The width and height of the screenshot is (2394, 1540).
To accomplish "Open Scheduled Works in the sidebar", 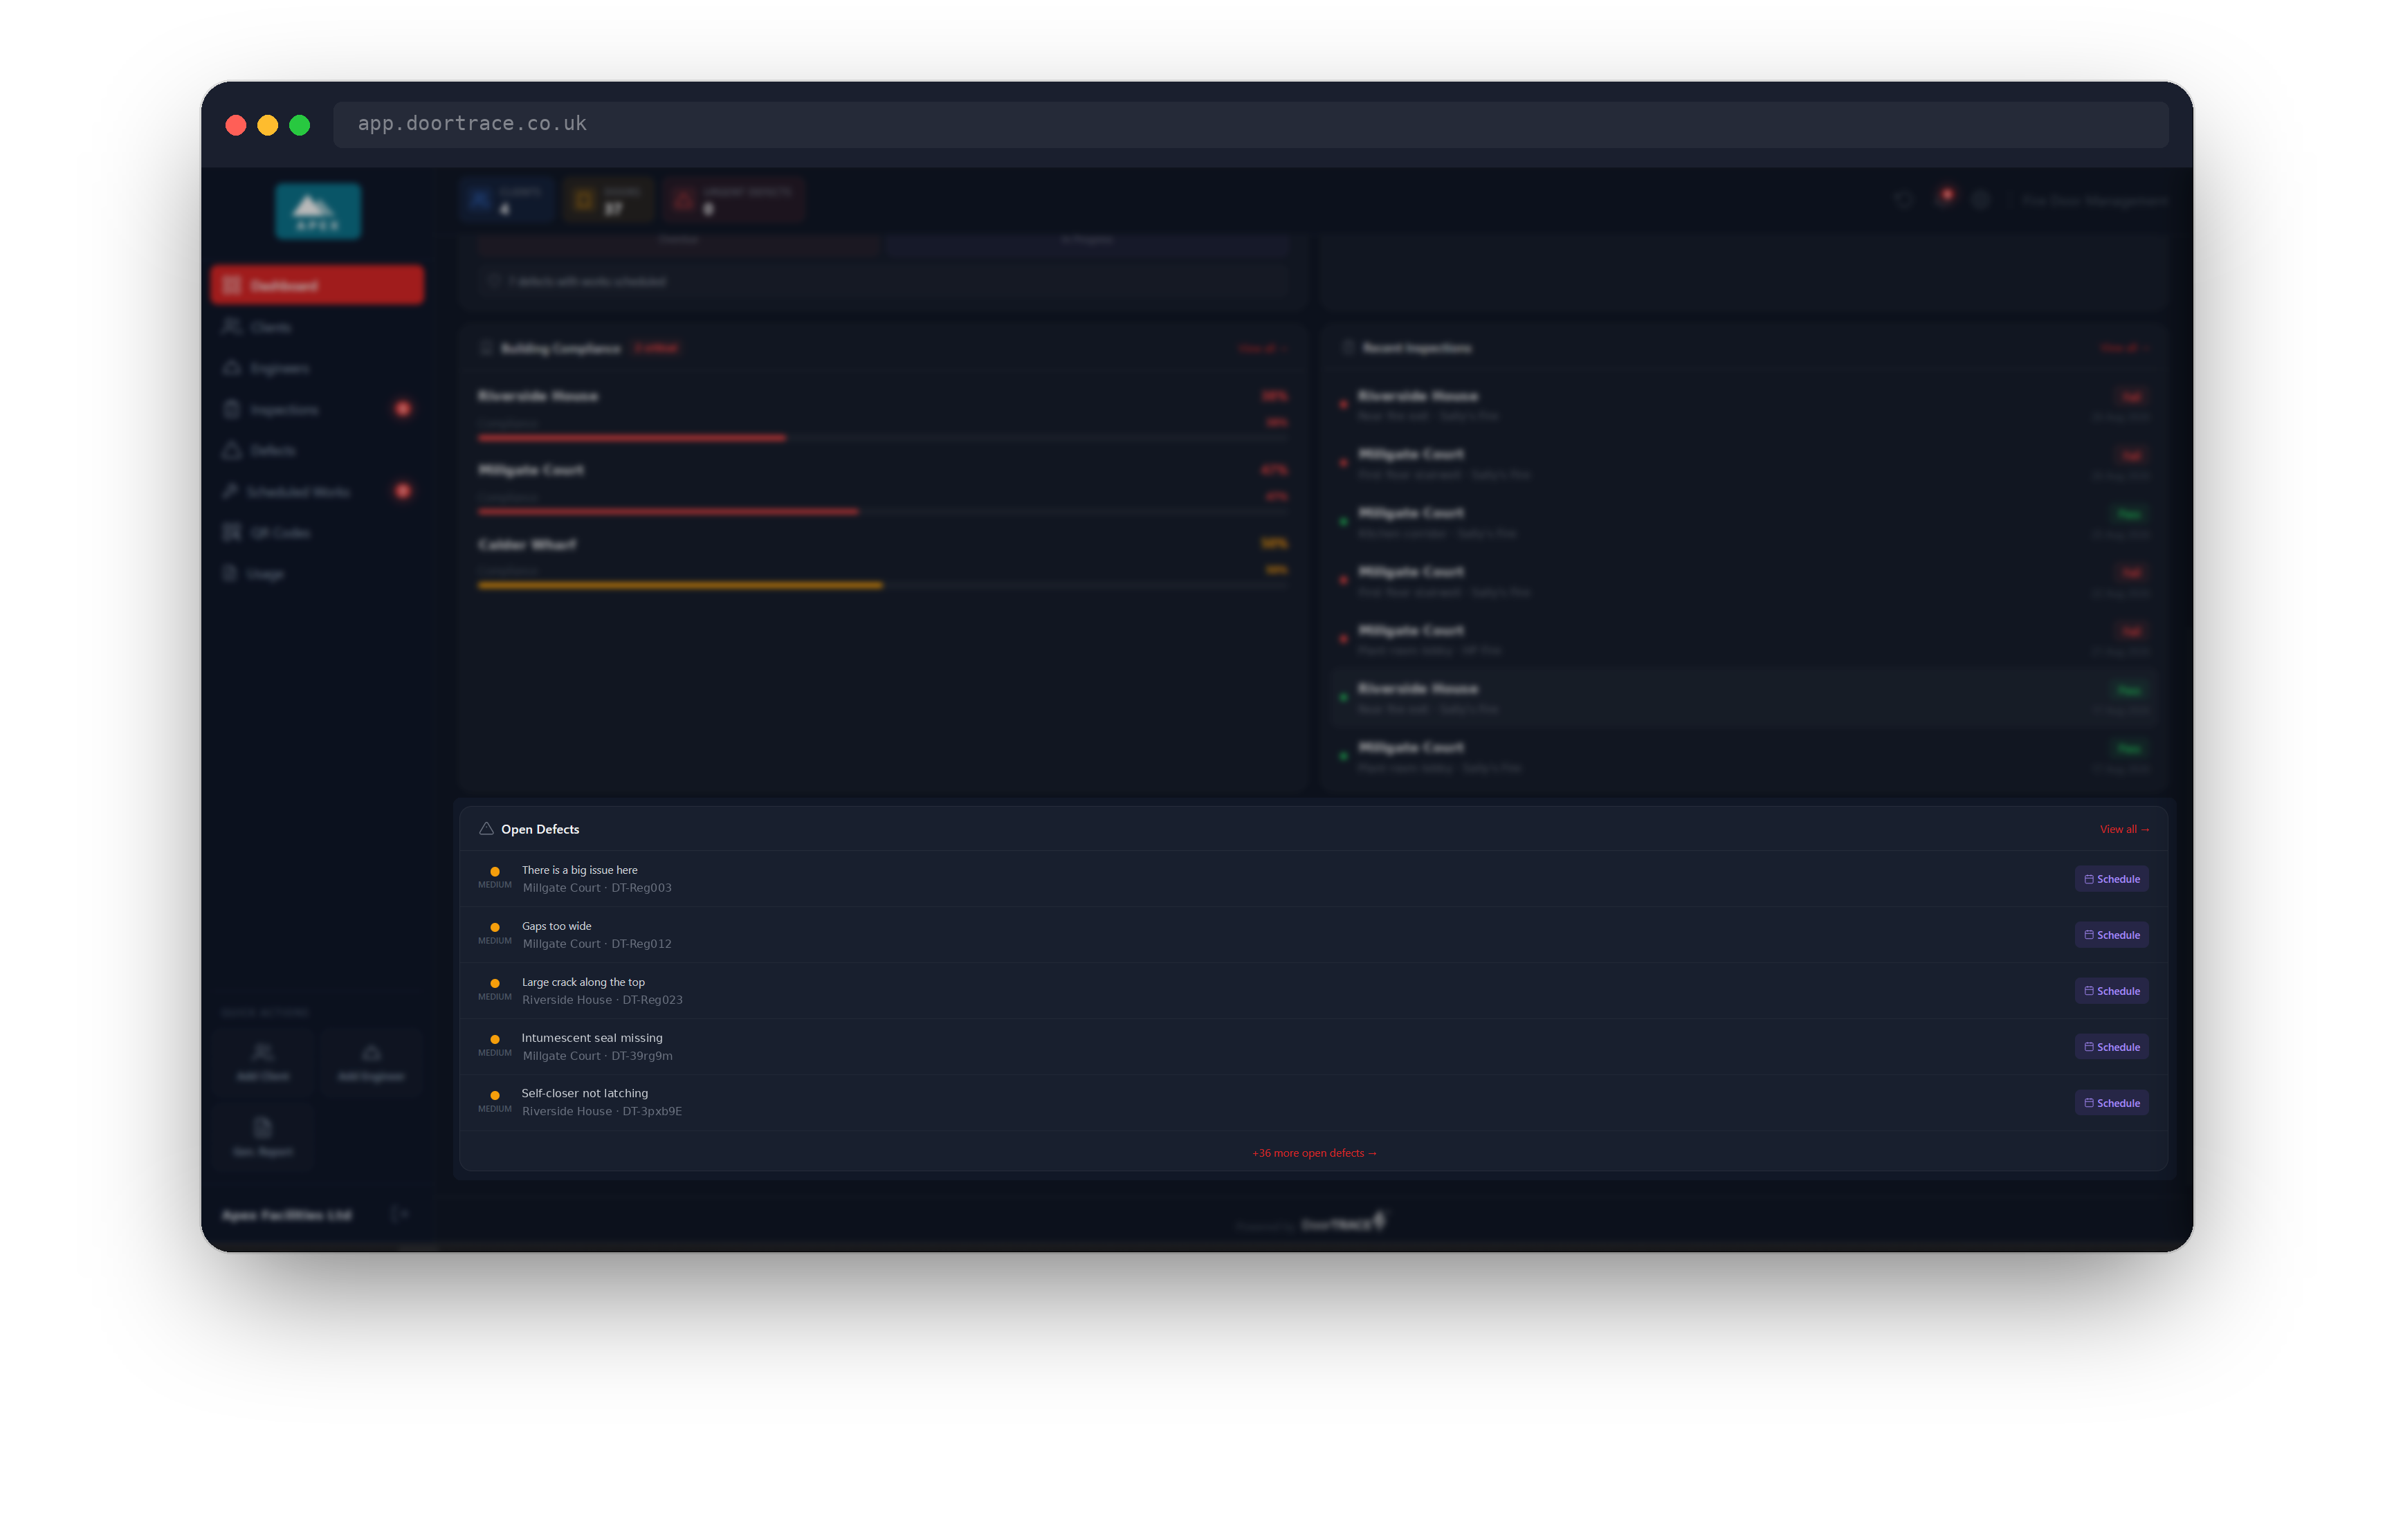I will 317,491.
